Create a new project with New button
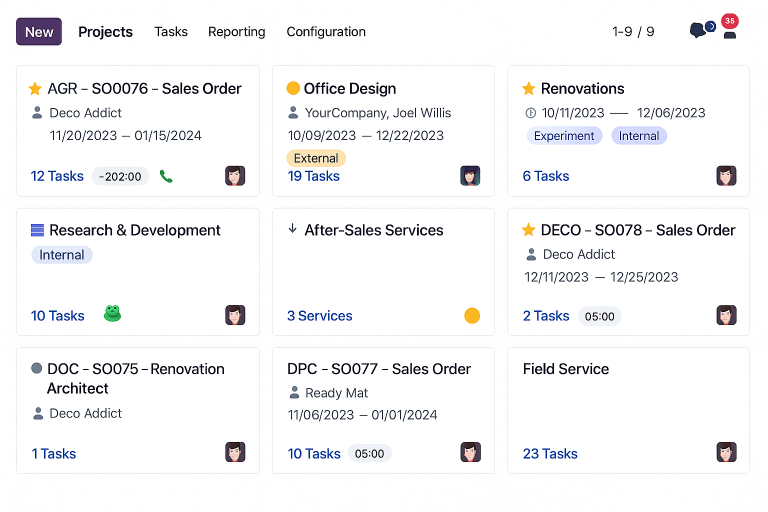 click(39, 32)
